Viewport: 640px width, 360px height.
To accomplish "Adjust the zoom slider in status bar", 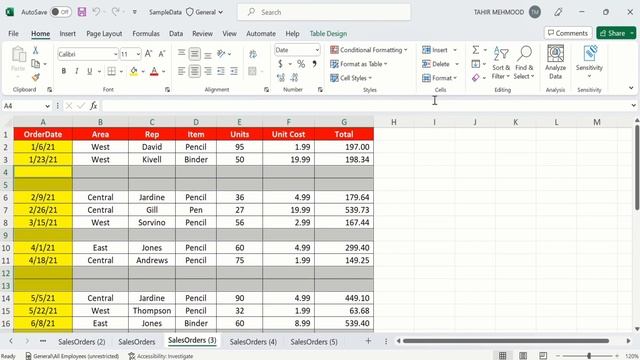I will (589, 356).
